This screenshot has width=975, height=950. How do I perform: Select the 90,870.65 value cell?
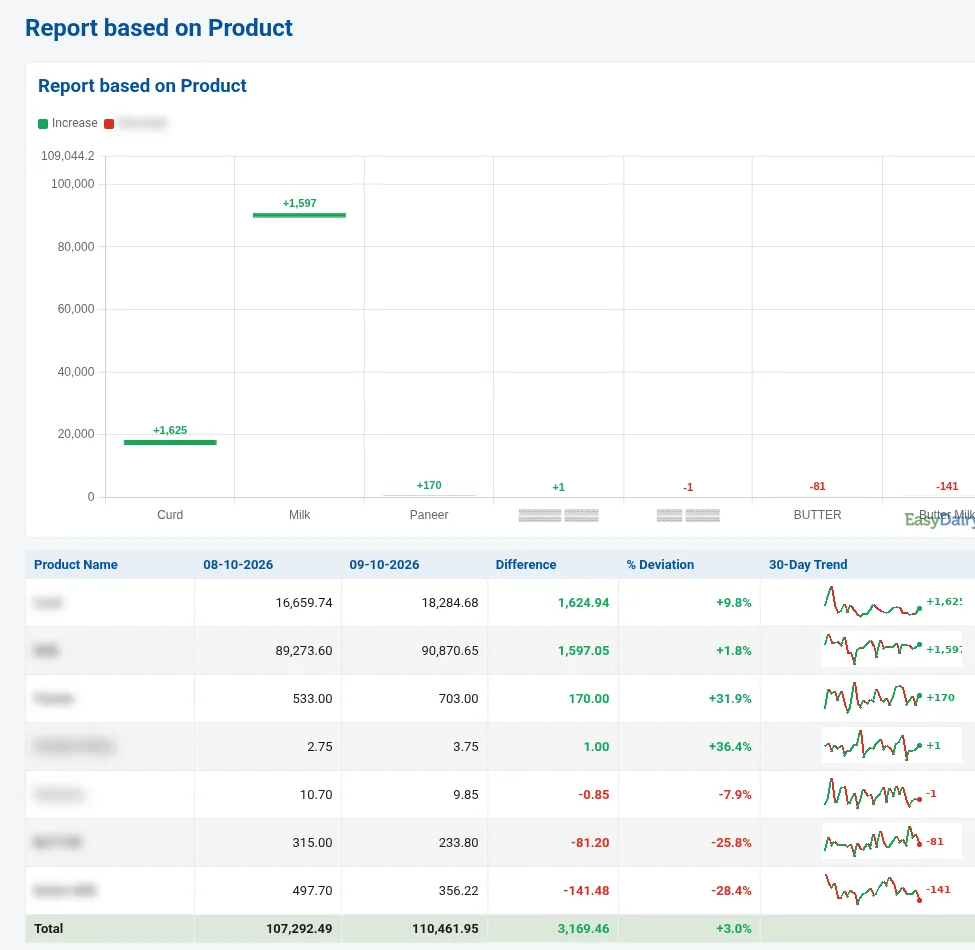(414, 650)
